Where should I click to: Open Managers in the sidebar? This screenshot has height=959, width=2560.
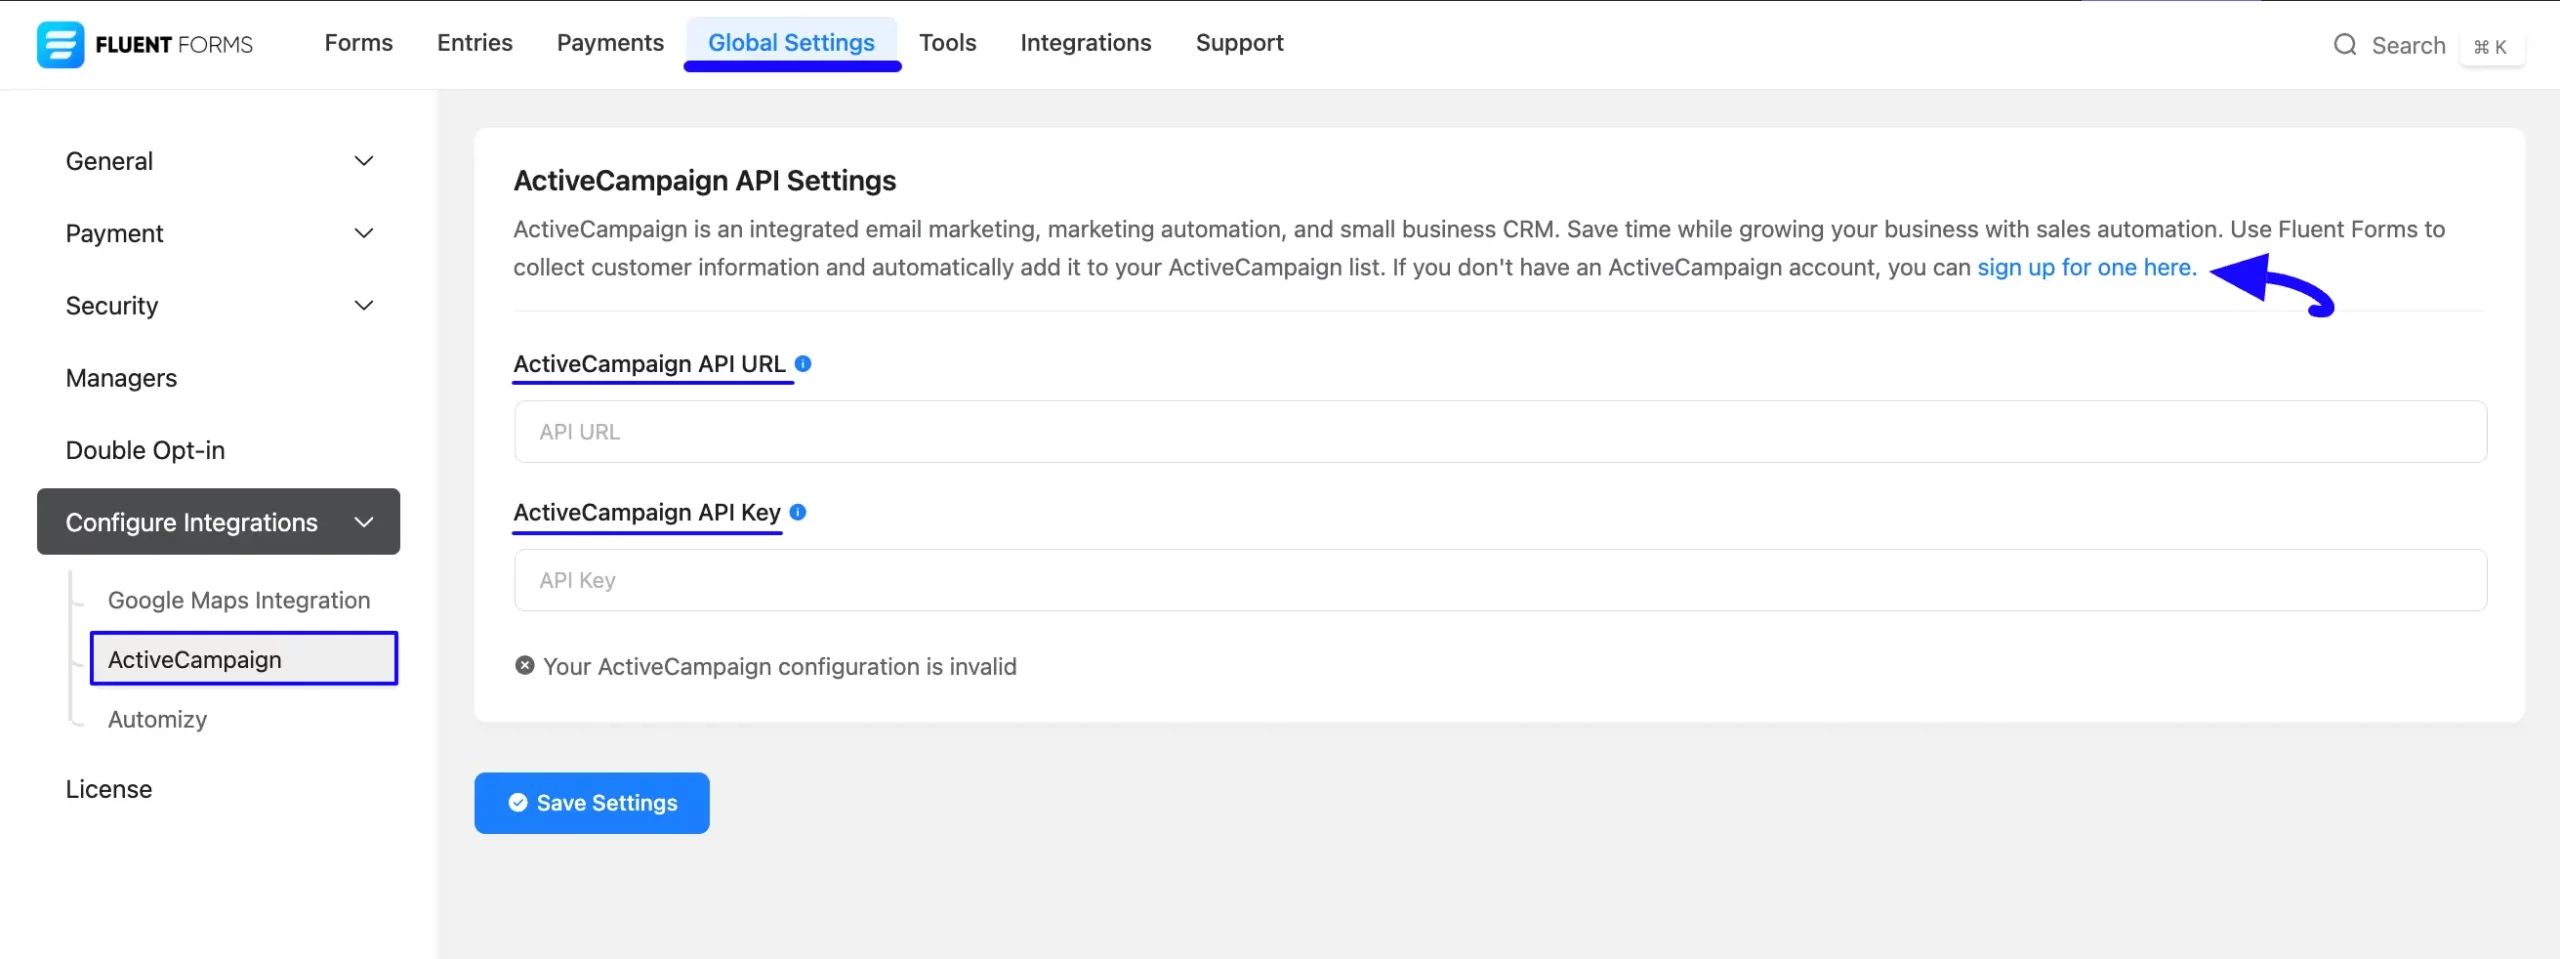[121, 378]
